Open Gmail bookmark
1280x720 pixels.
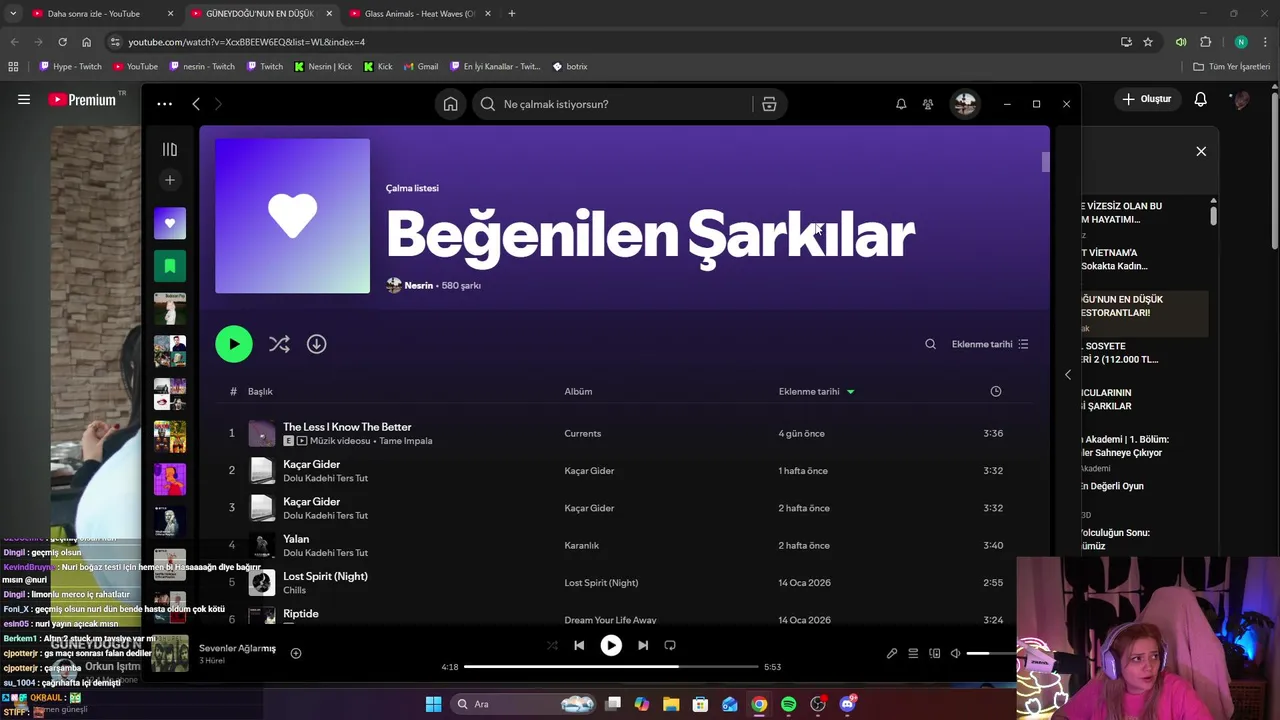tap(421, 66)
